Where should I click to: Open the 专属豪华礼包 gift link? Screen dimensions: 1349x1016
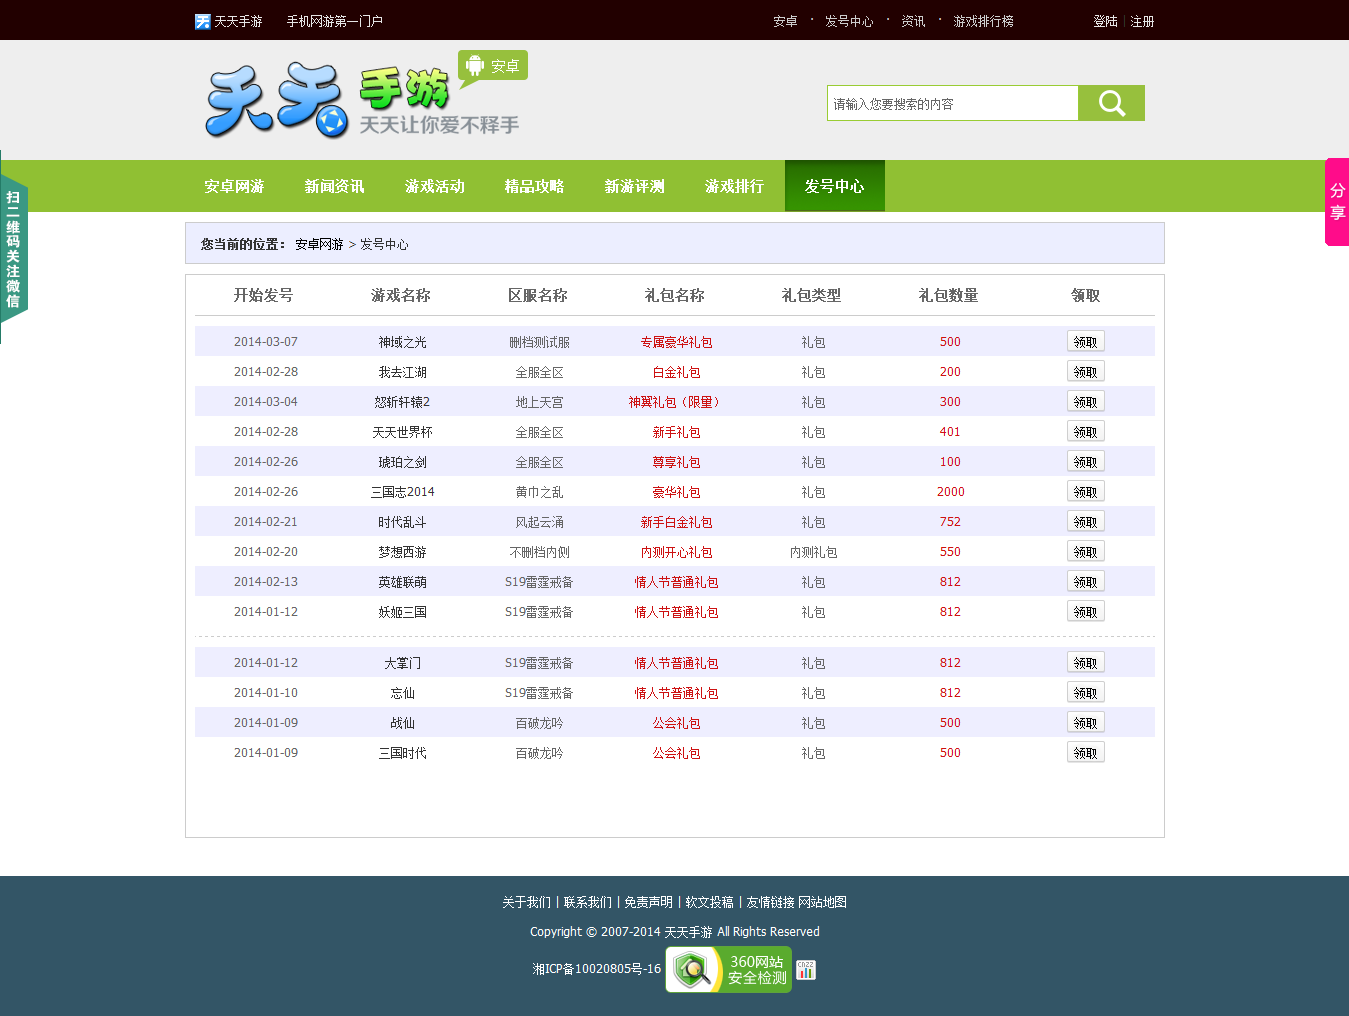[x=676, y=341]
